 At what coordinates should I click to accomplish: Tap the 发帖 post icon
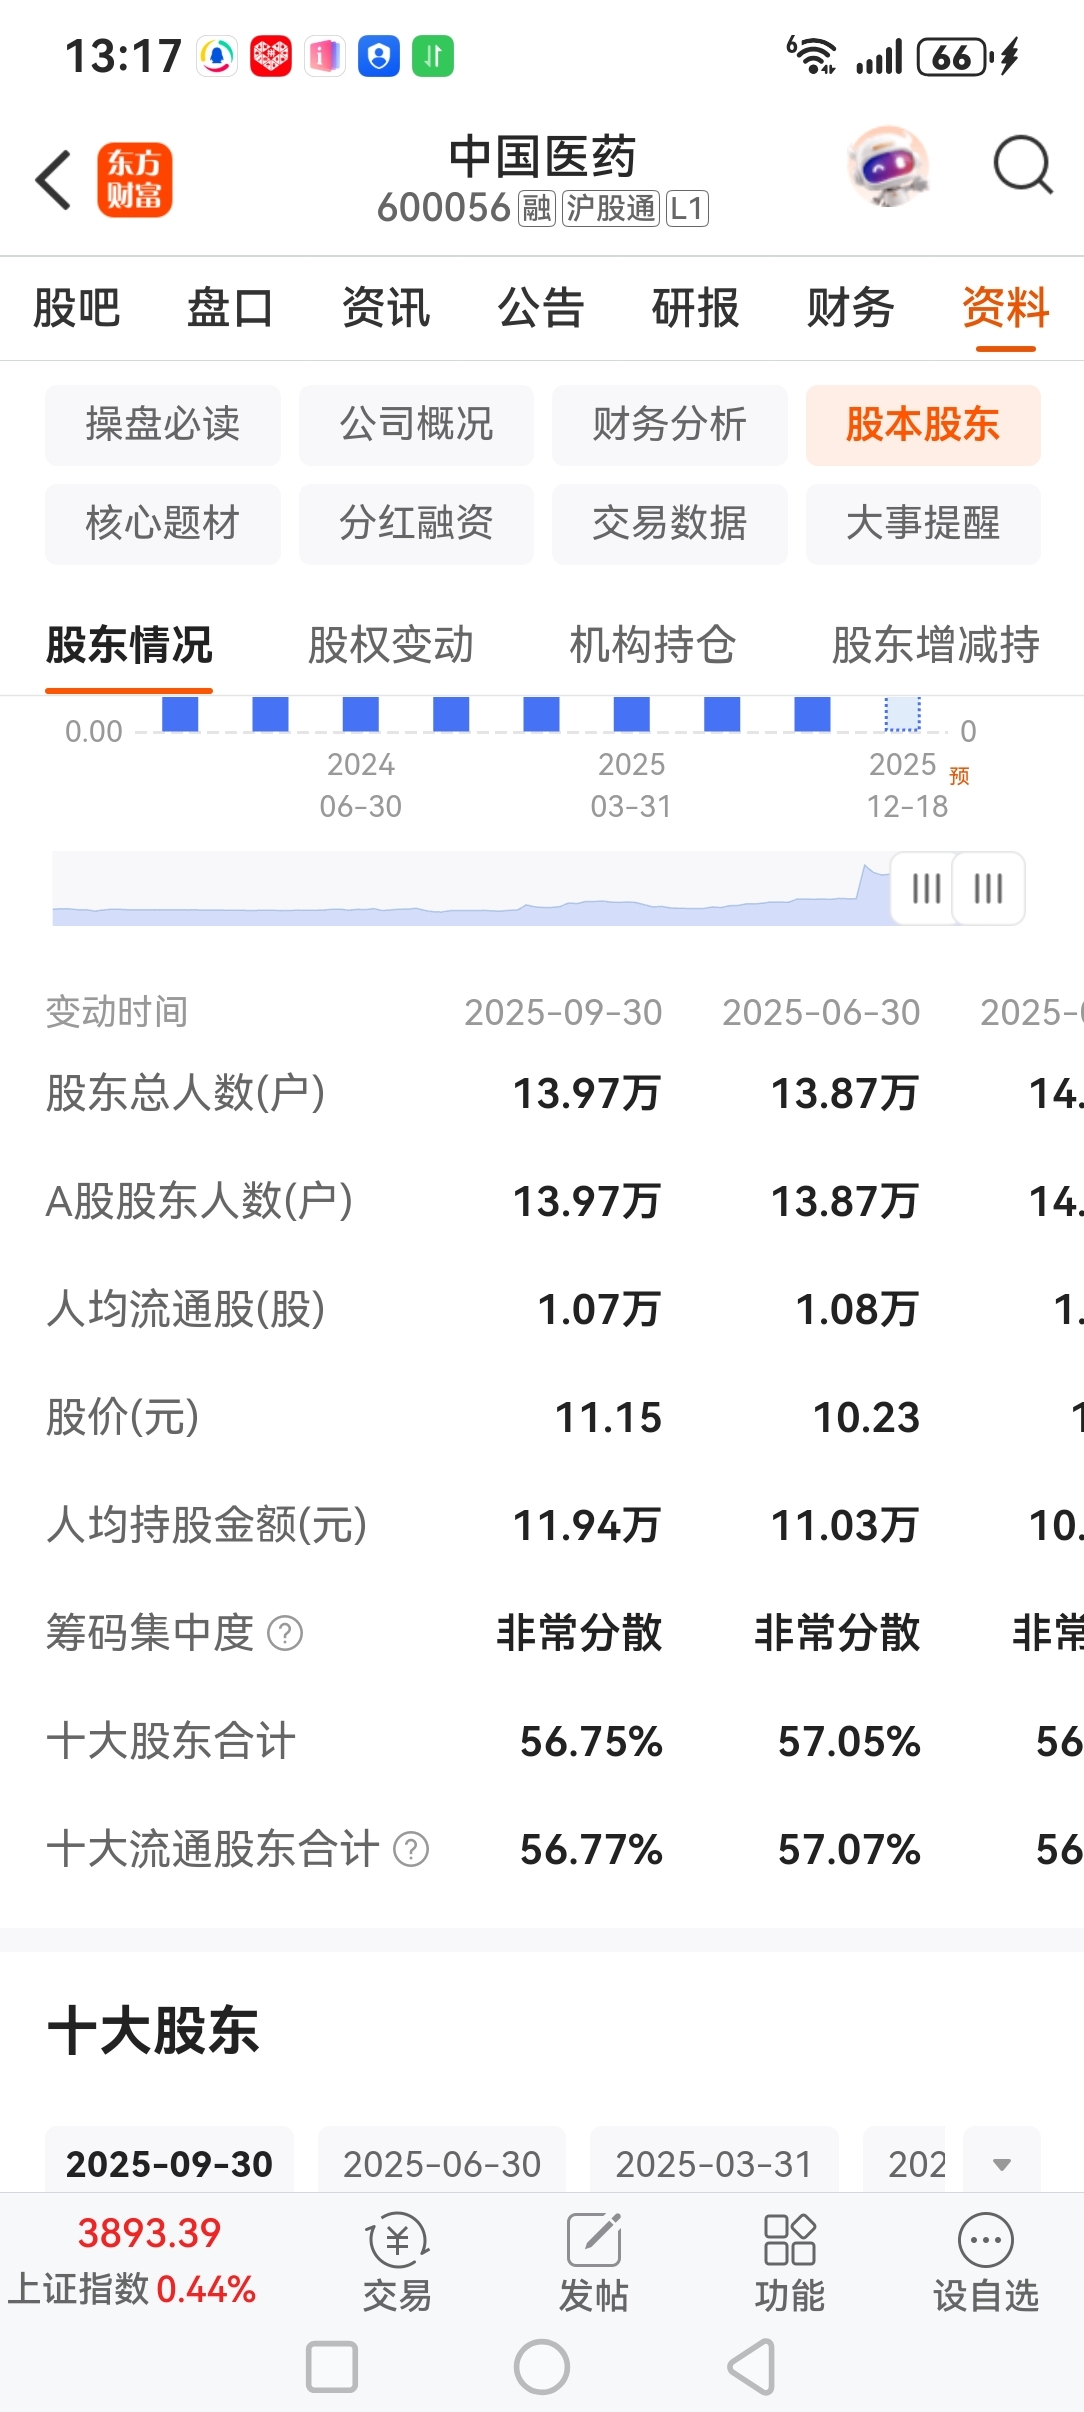click(x=594, y=2262)
